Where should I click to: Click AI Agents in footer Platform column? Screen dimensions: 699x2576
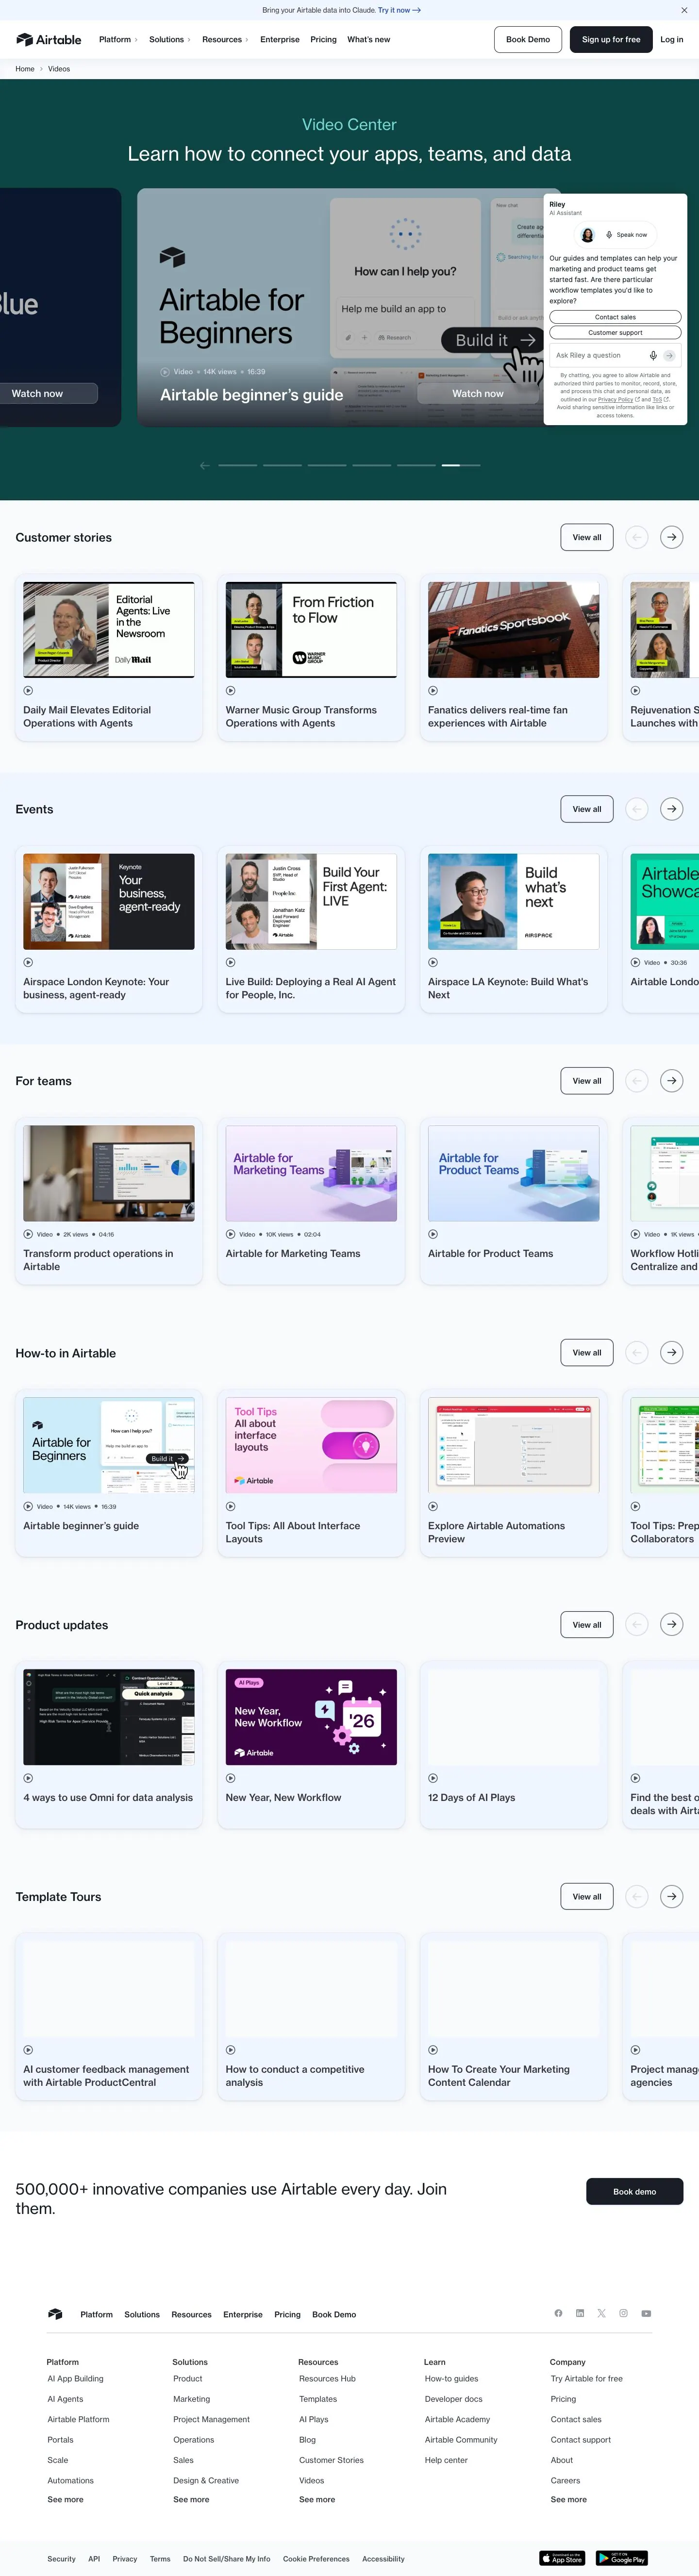click(66, 2399)
